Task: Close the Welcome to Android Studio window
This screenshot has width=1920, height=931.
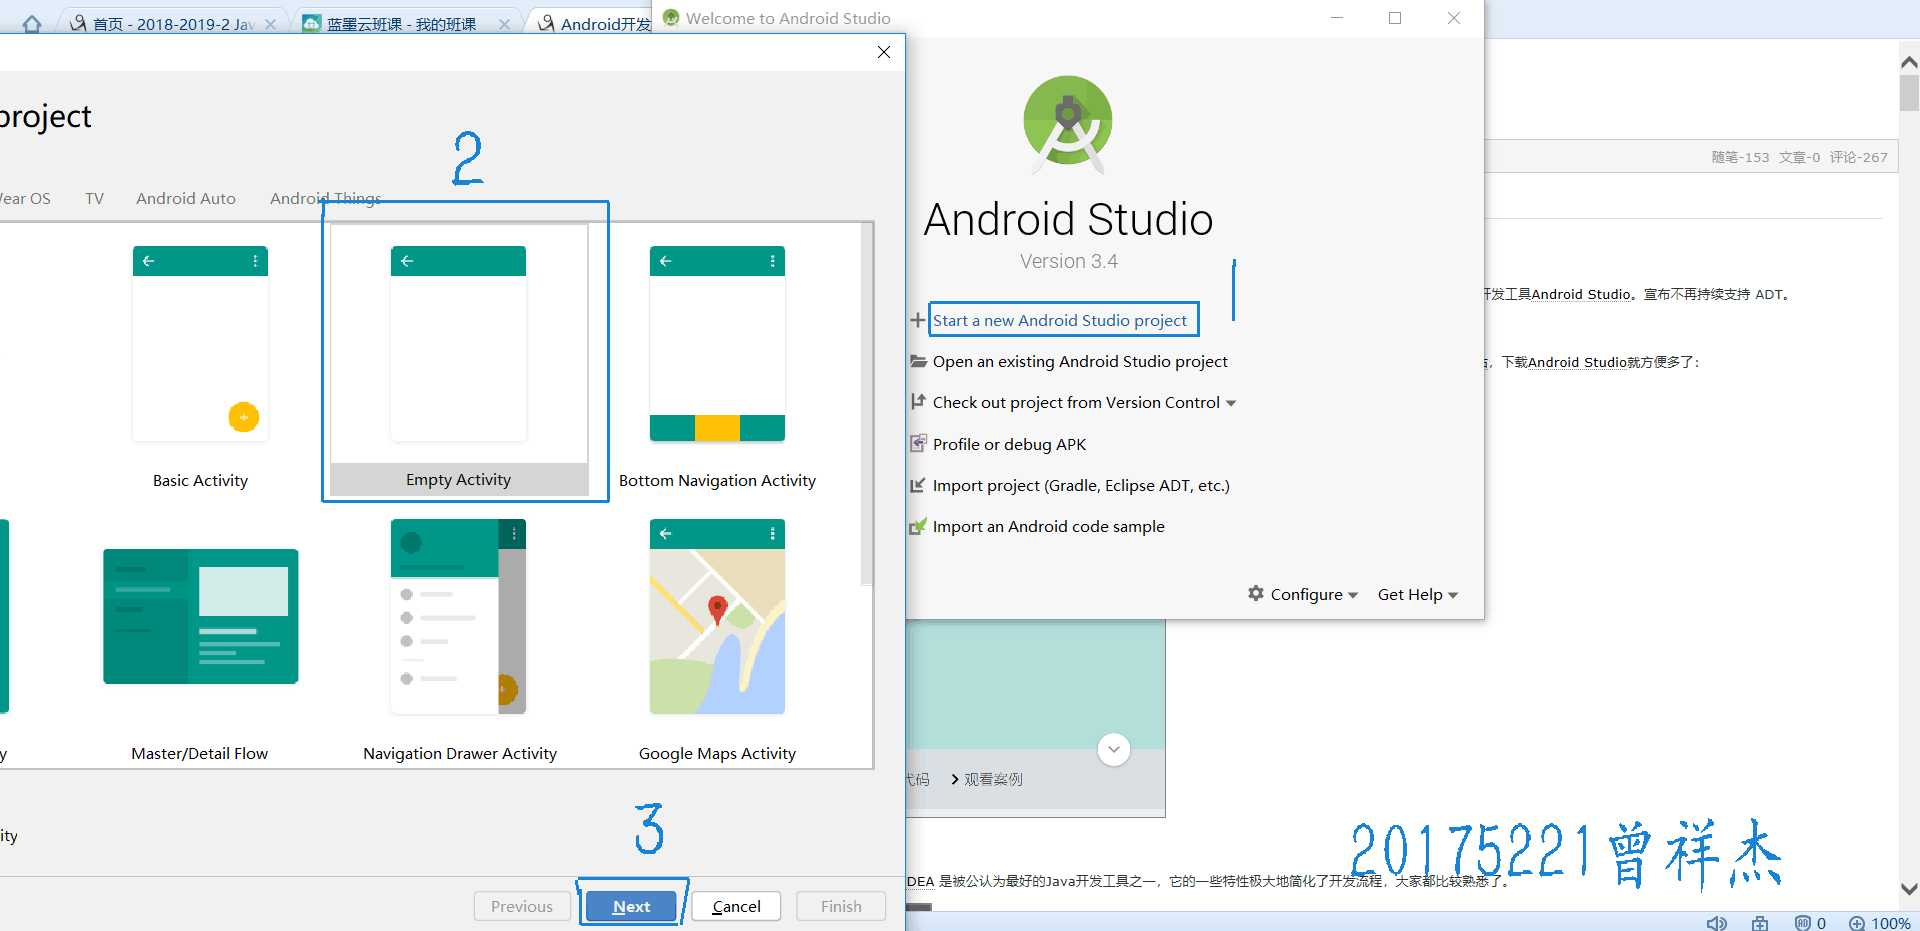Action: [1454, 18]
